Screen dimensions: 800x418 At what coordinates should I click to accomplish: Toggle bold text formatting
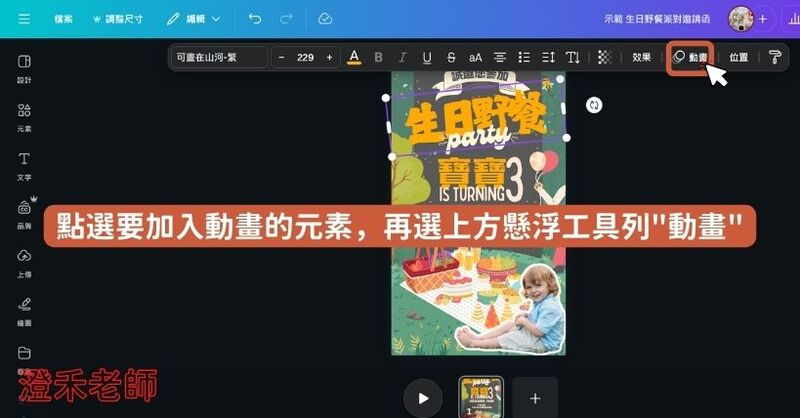pos(378,58)
